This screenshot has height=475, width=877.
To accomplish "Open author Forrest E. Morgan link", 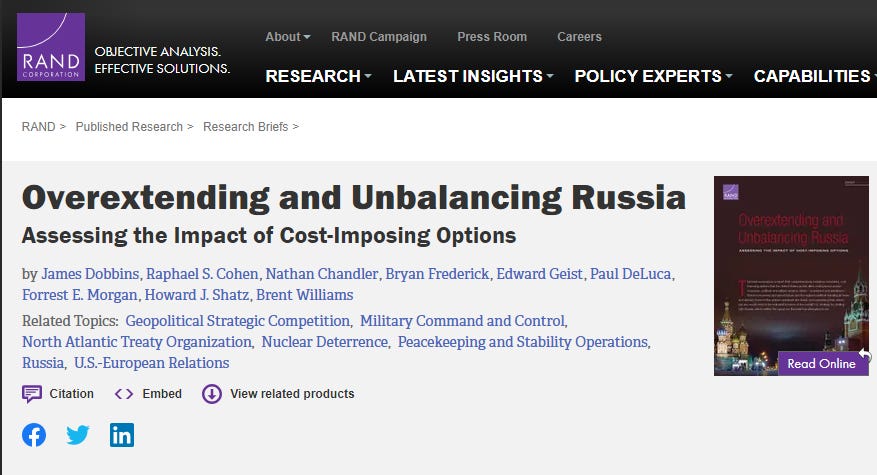I will pos(80,295).
